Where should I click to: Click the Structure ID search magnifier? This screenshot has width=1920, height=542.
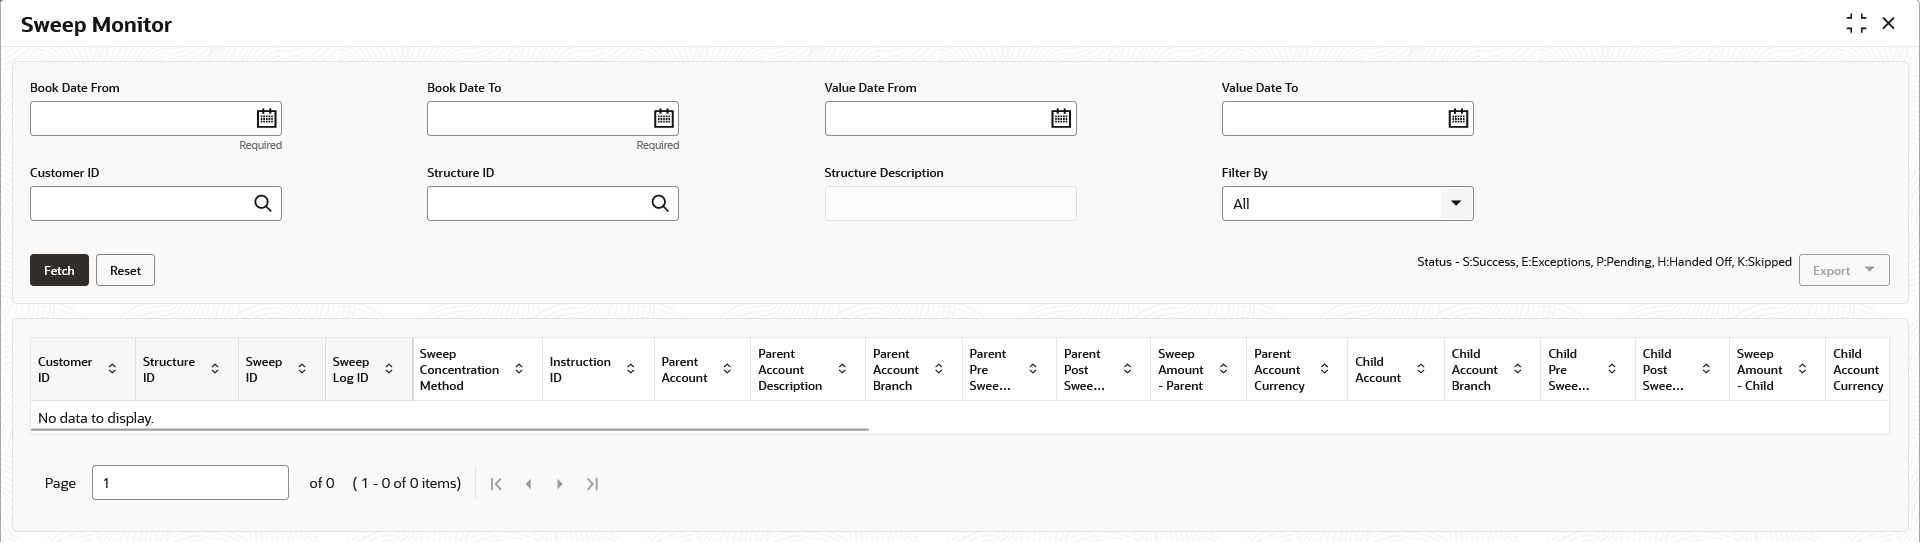(x=660, y=203)
